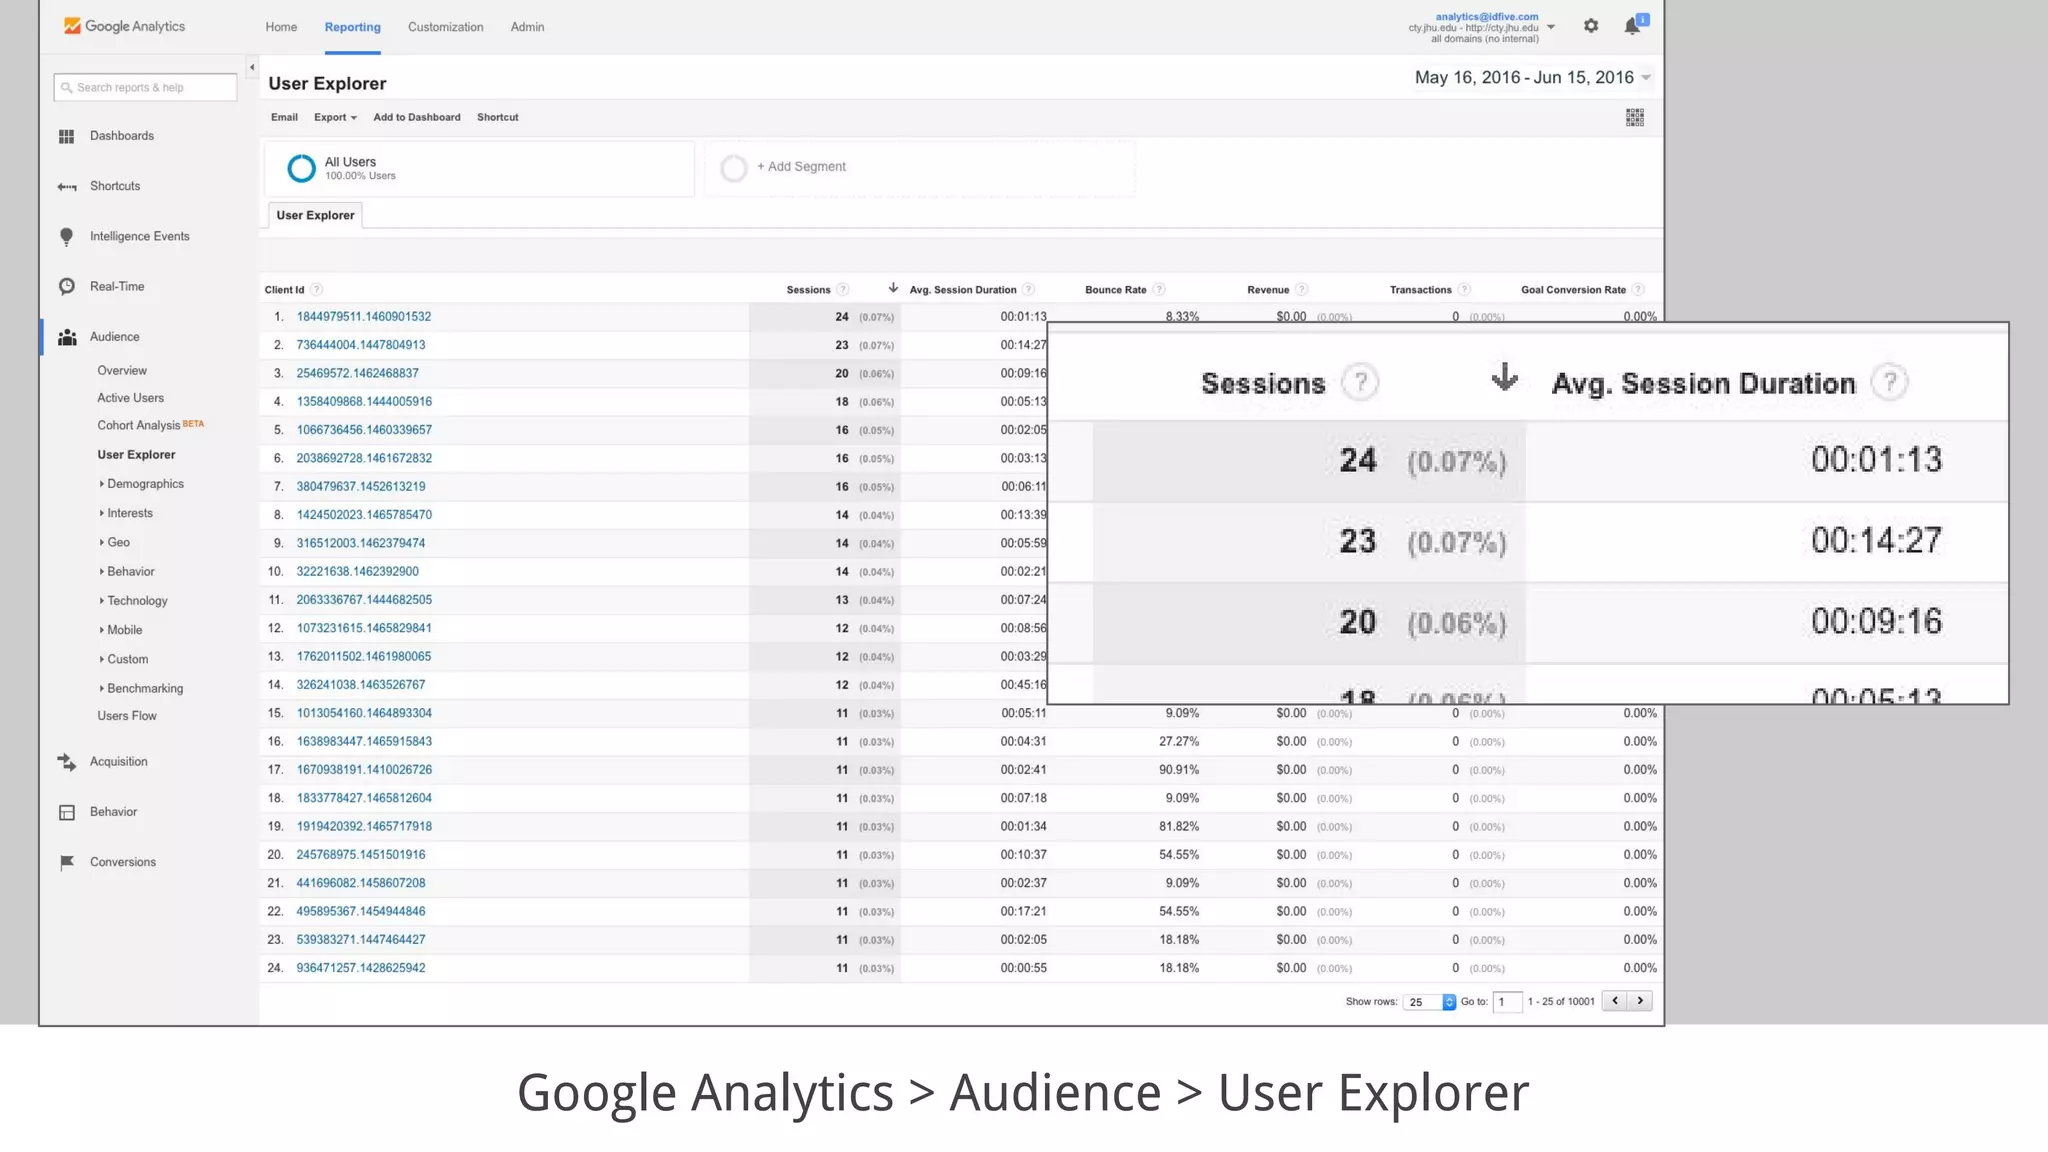The height and width of the screenshot is (1152, 2048).
Task: Sort by Bounce Rate column header
Action: coord(1115,290)
